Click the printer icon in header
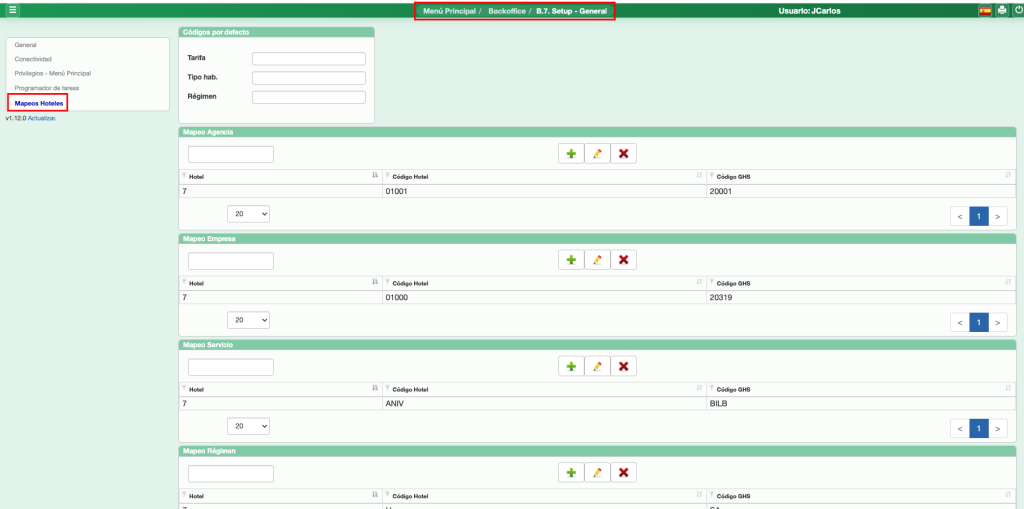Screen dimensions: 1024x509 (x=1002, y=10)
